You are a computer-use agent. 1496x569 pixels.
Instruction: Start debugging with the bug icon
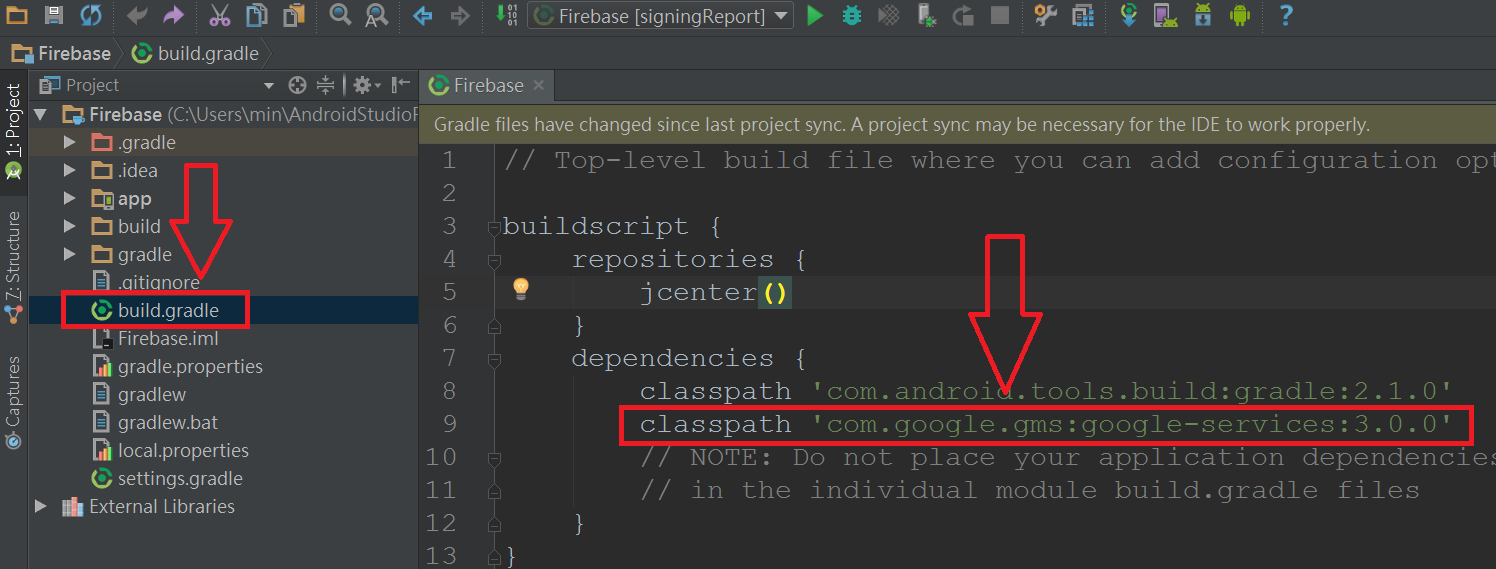pyautogui.click(x=852, y=15)
